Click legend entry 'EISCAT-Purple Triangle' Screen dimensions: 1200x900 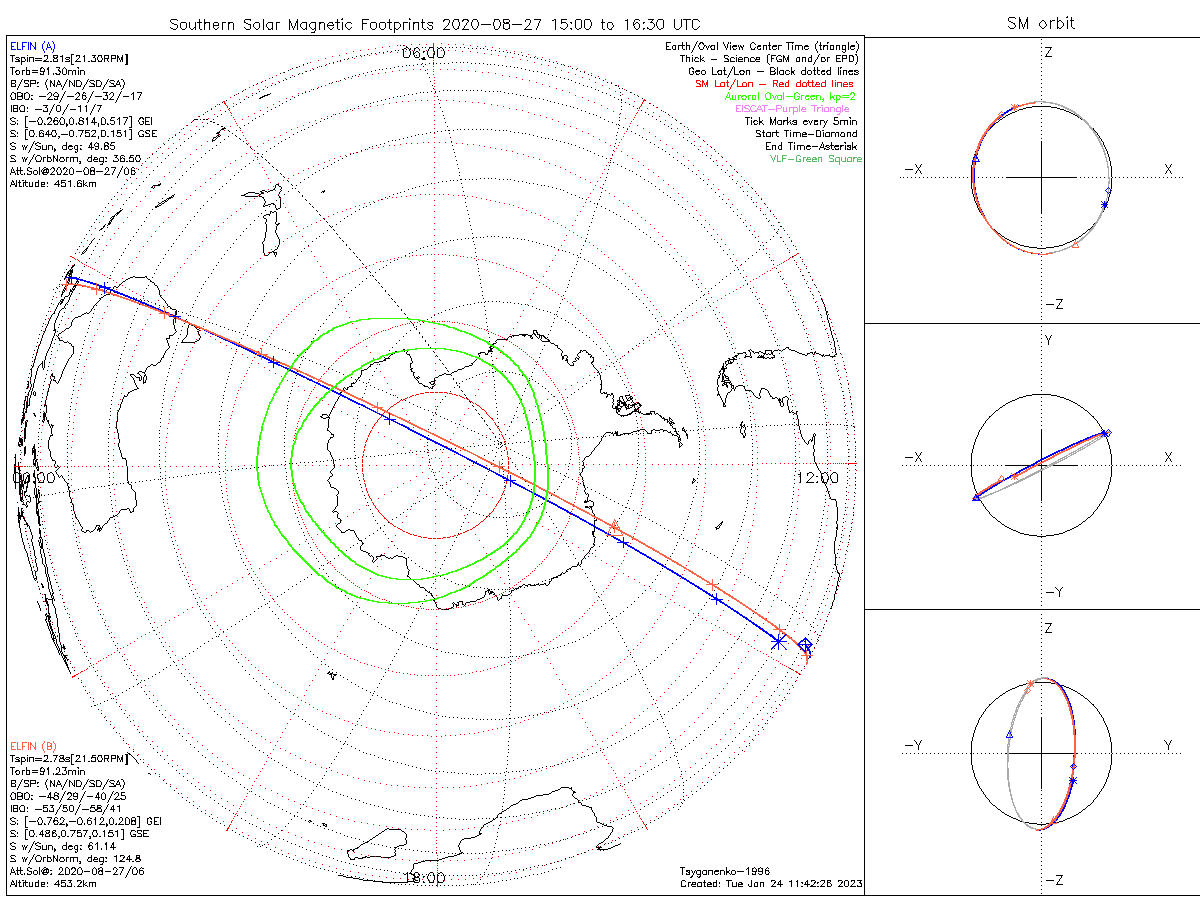tap(792, 108)
